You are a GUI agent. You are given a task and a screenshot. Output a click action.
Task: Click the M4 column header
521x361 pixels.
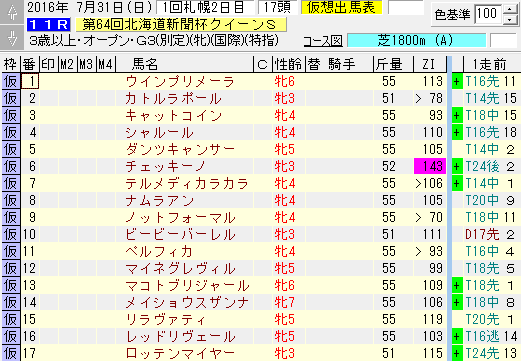(106, 64)
